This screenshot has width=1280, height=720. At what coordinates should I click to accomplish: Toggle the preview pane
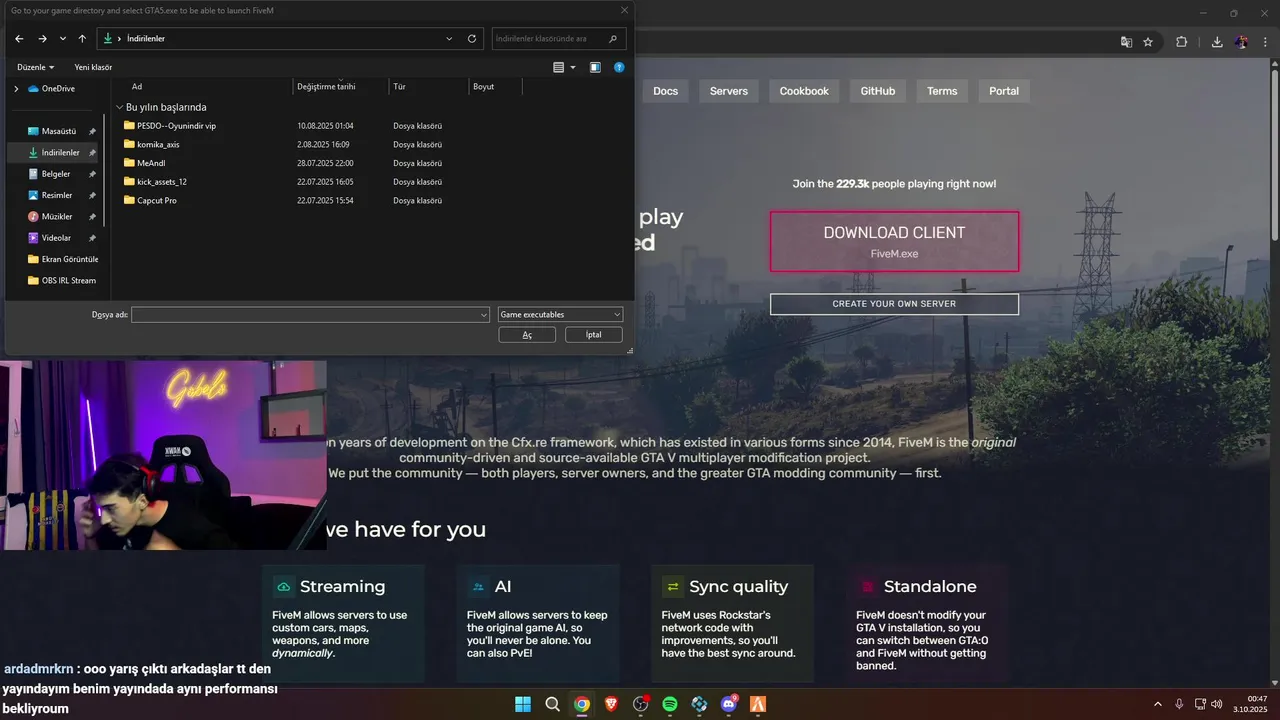(x=595, y=67)
